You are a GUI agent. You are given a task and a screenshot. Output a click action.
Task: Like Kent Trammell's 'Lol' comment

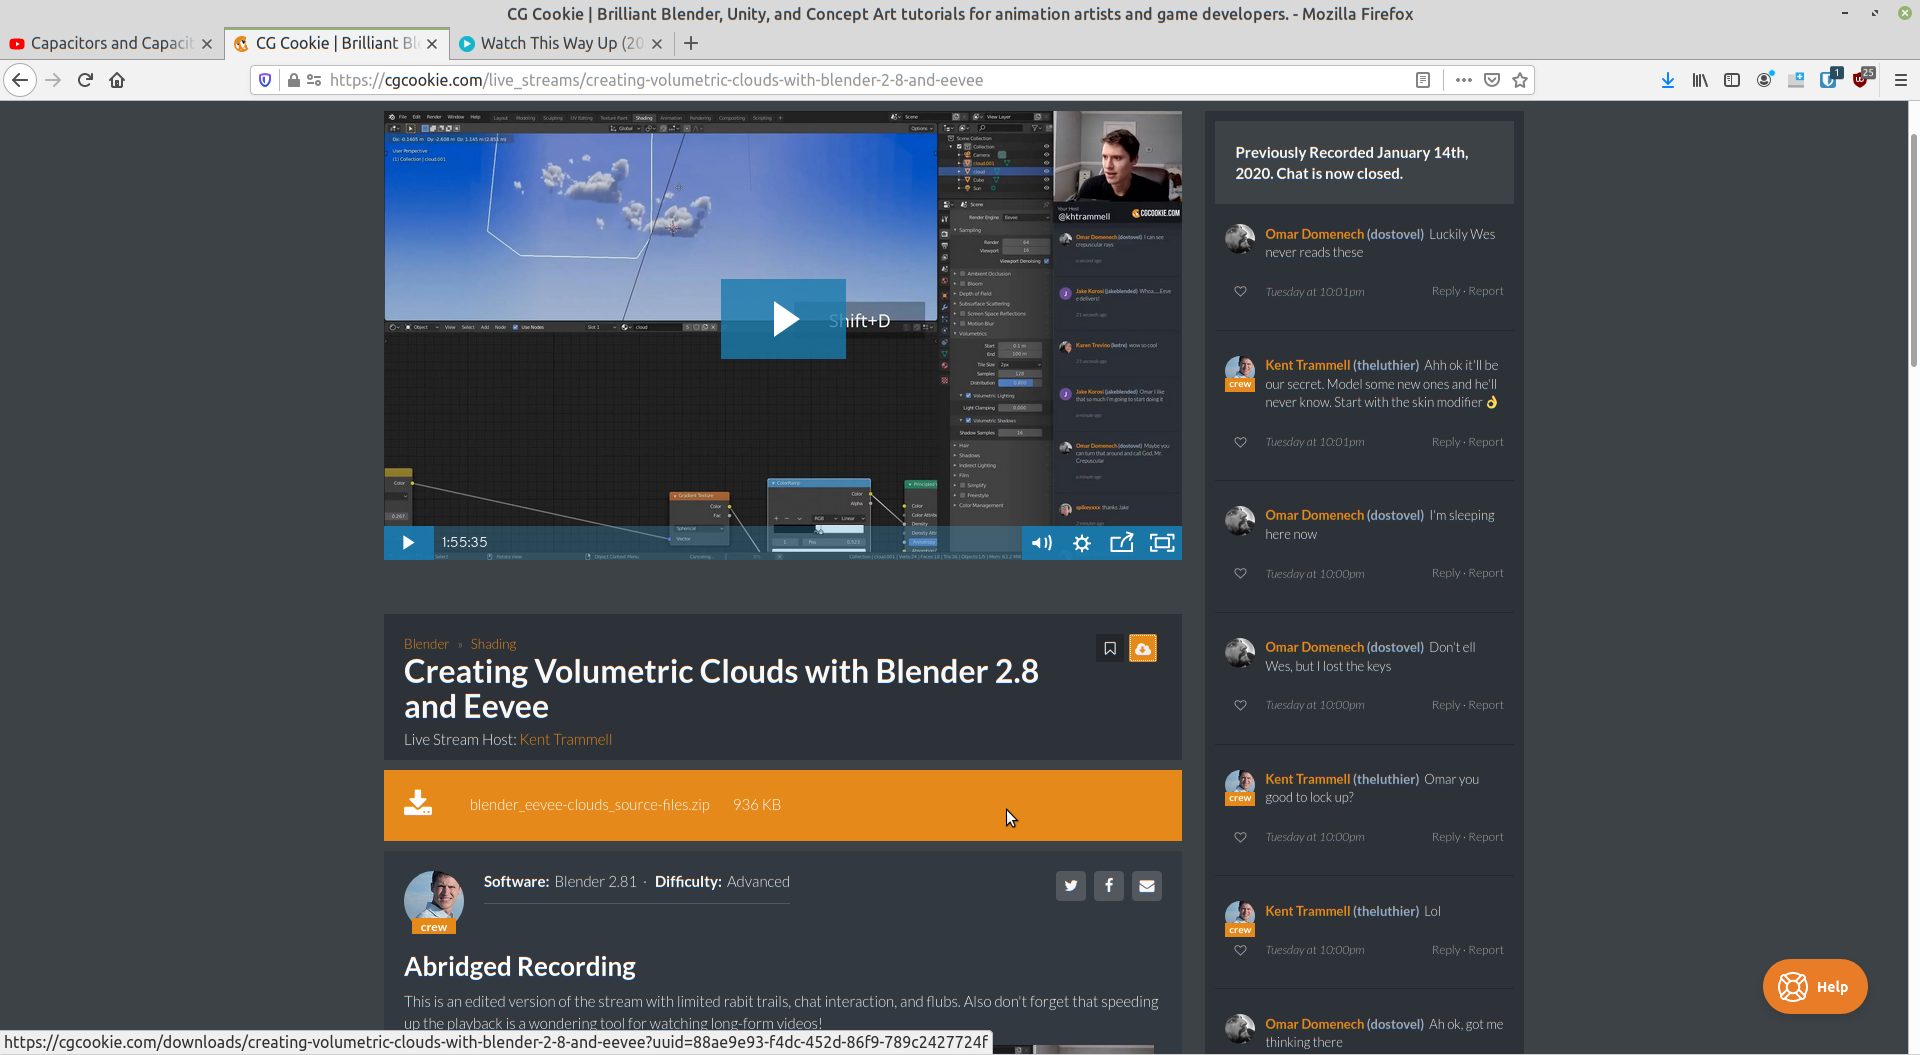pyautogui.click(x=1240, y=950)
